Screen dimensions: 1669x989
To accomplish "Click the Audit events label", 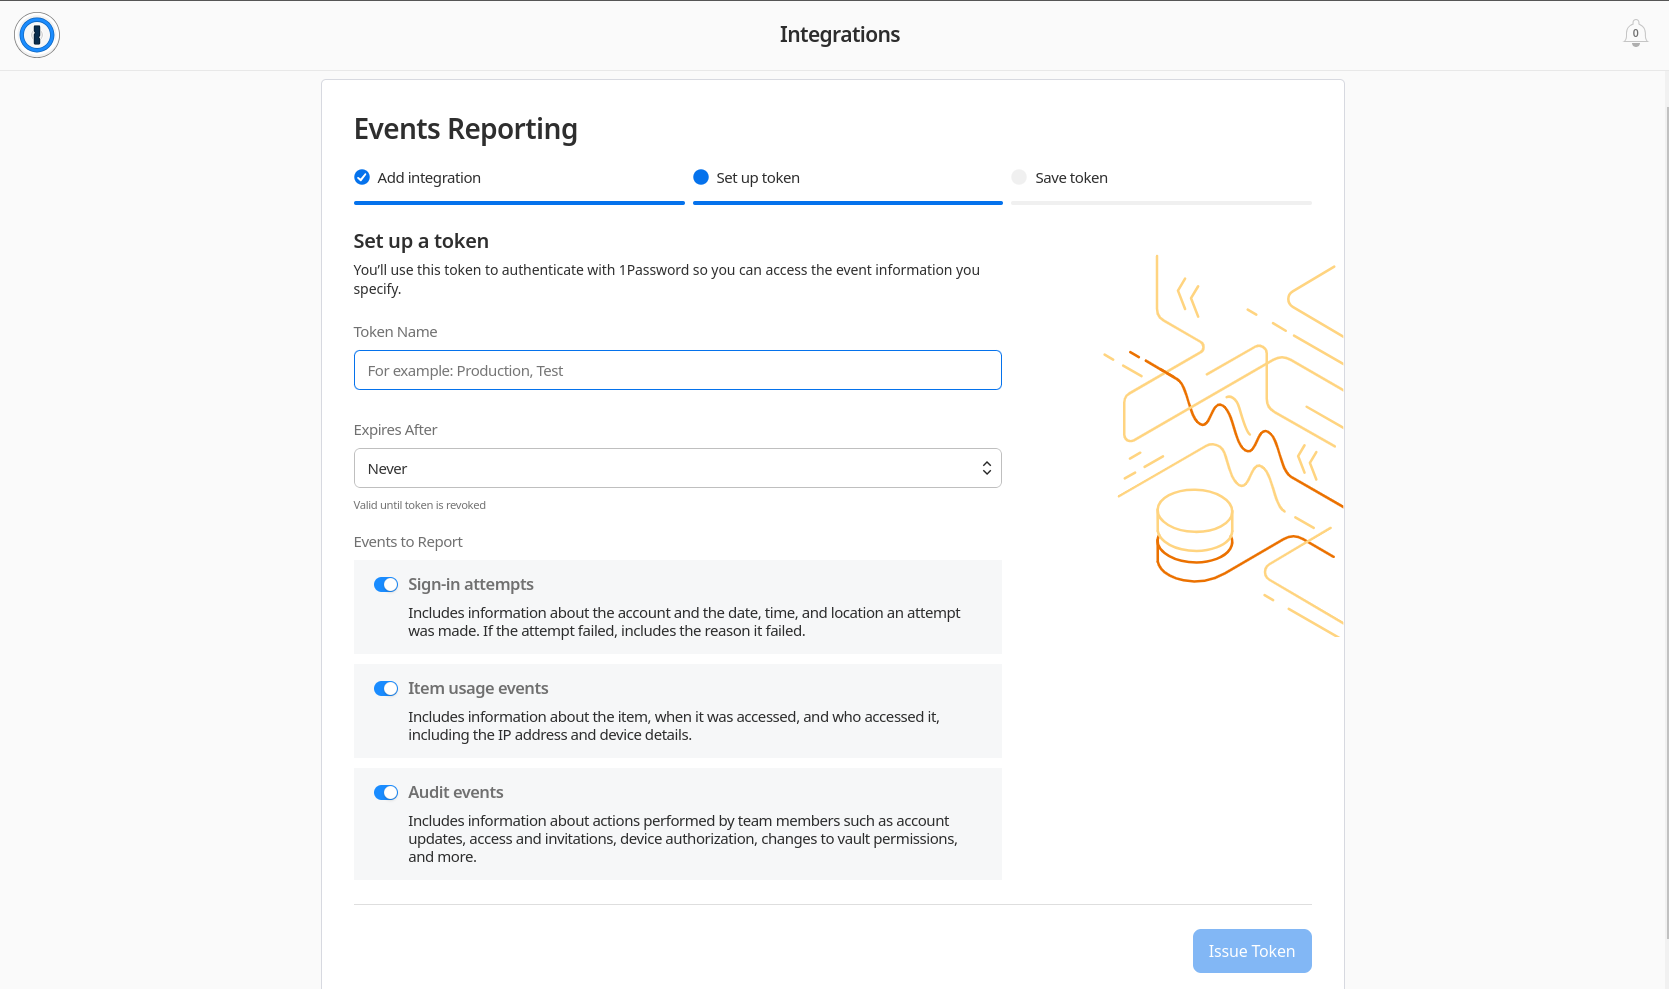I will click(455, 793).
